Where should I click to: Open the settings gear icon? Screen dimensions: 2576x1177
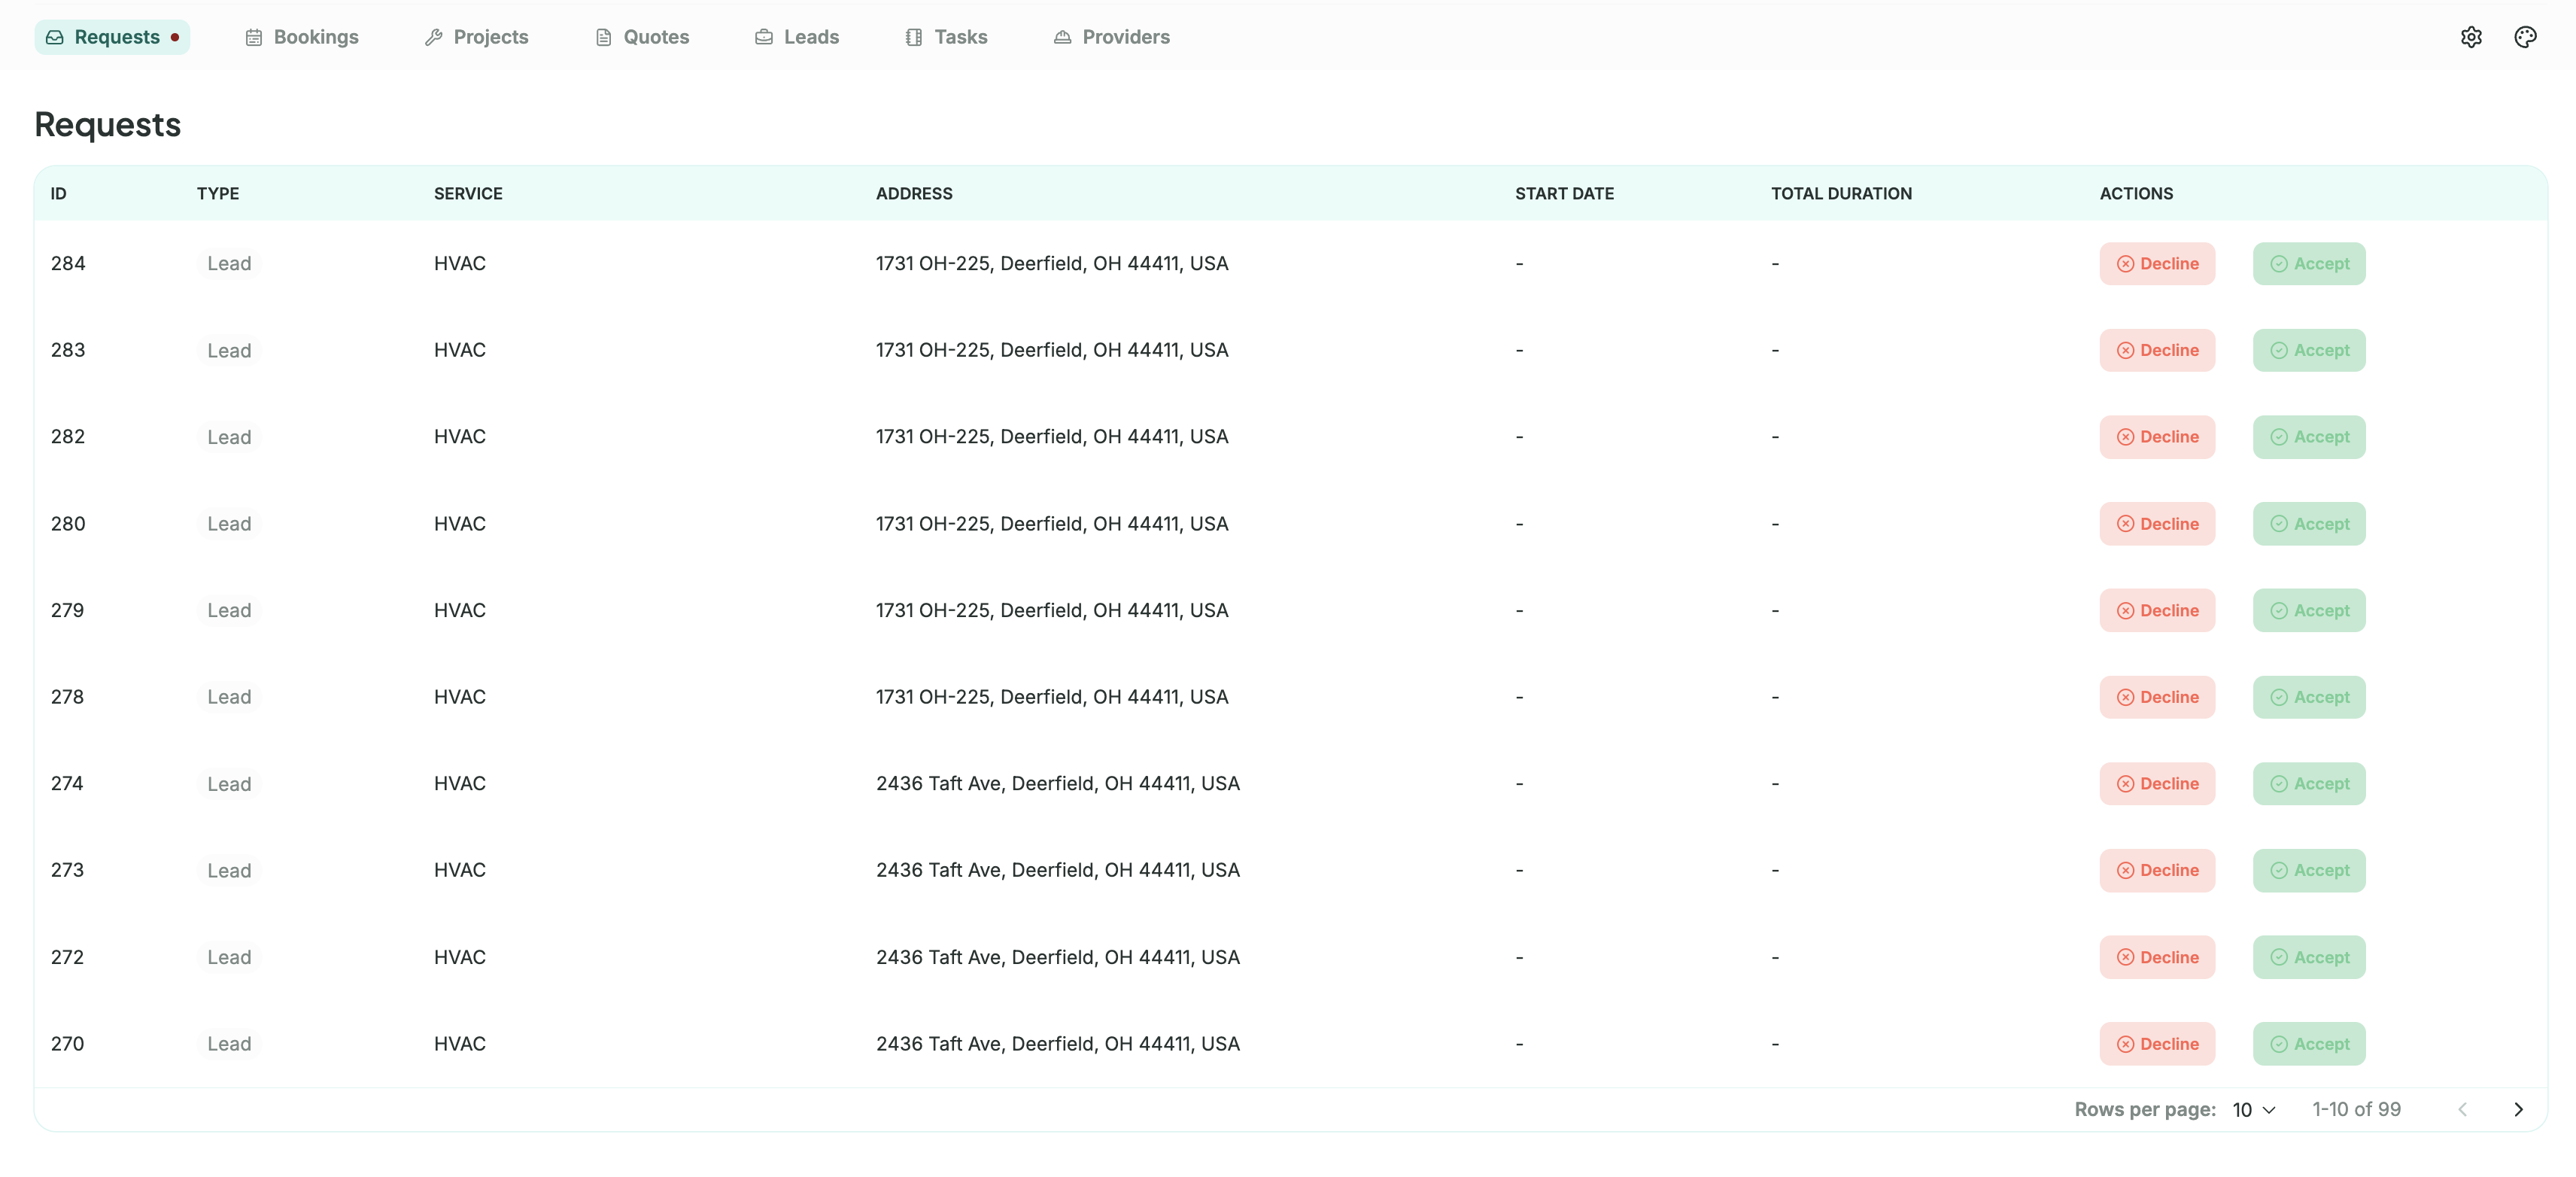(2471, 37)
